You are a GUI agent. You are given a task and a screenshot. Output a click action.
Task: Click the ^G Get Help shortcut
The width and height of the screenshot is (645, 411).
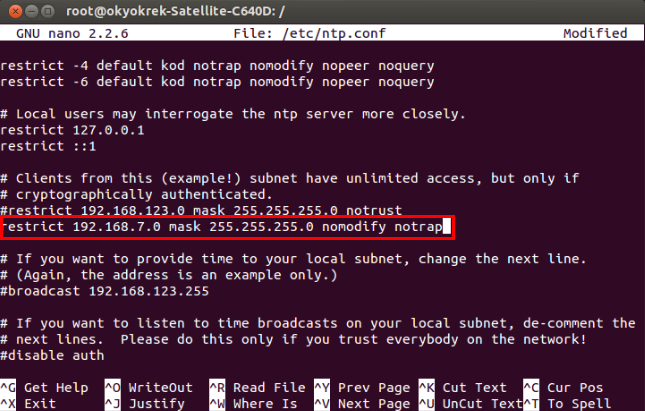click(44, 388)
